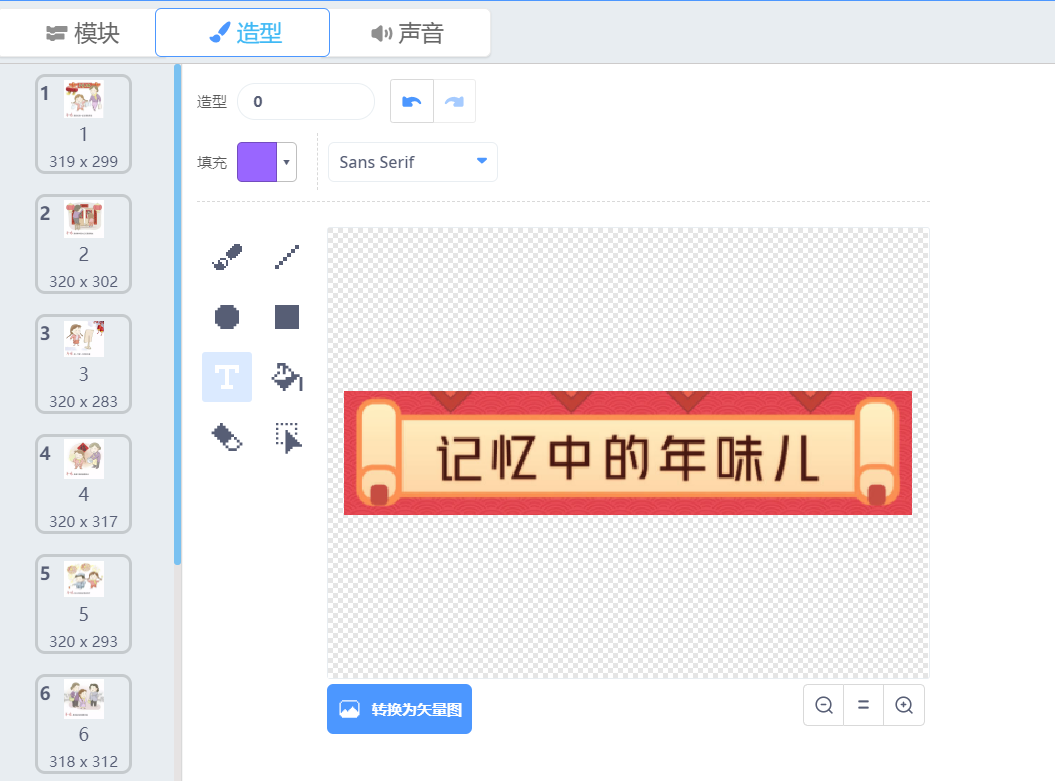Screen dimensions: 1055x781
Task: Click the redo arrow button
Action: [454, 101]
